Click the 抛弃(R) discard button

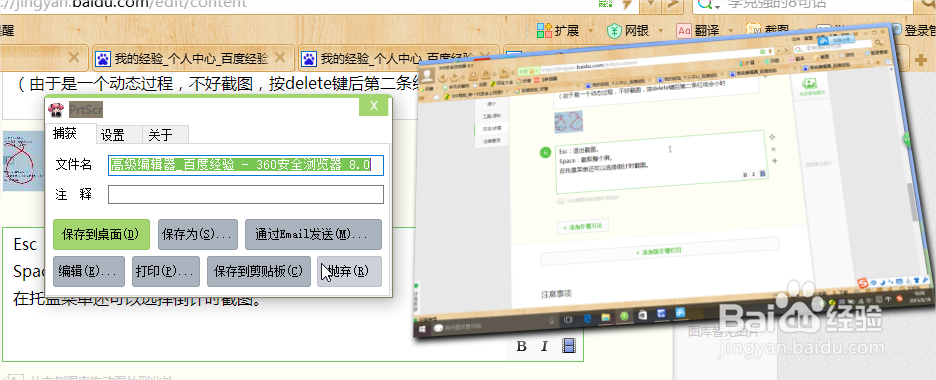click(x=349, y=271)
